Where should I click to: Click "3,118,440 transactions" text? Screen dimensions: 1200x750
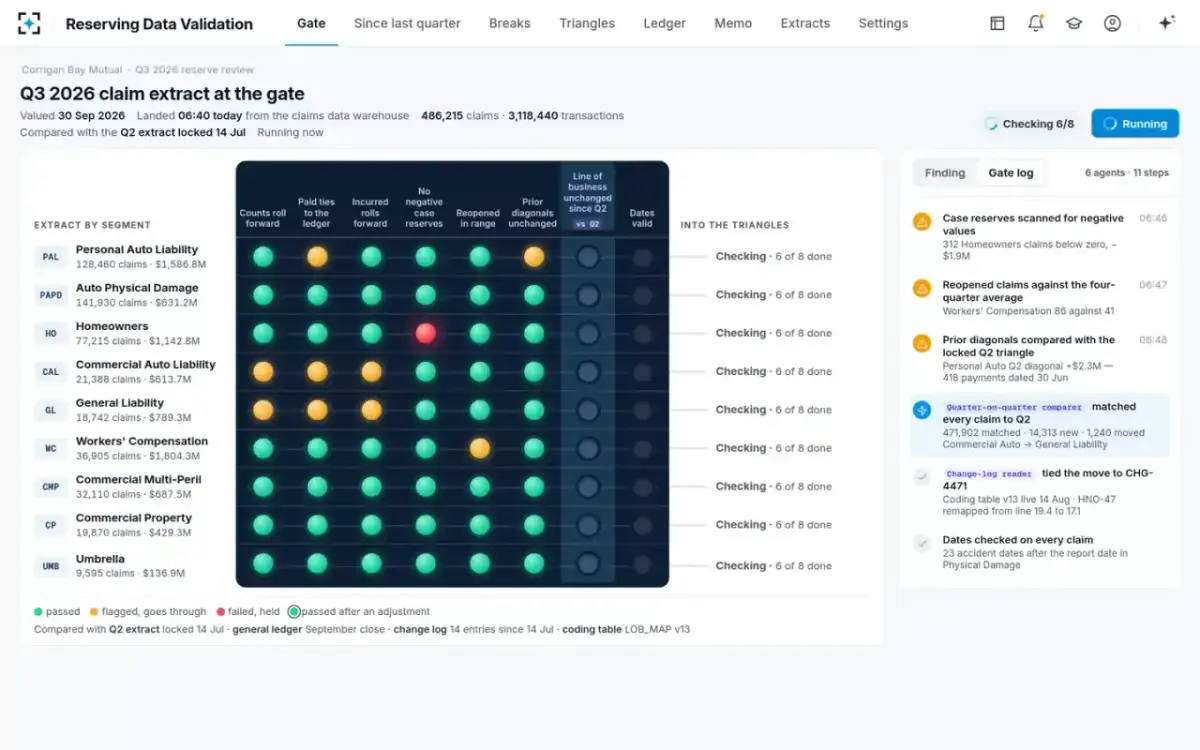pos(566,116)
